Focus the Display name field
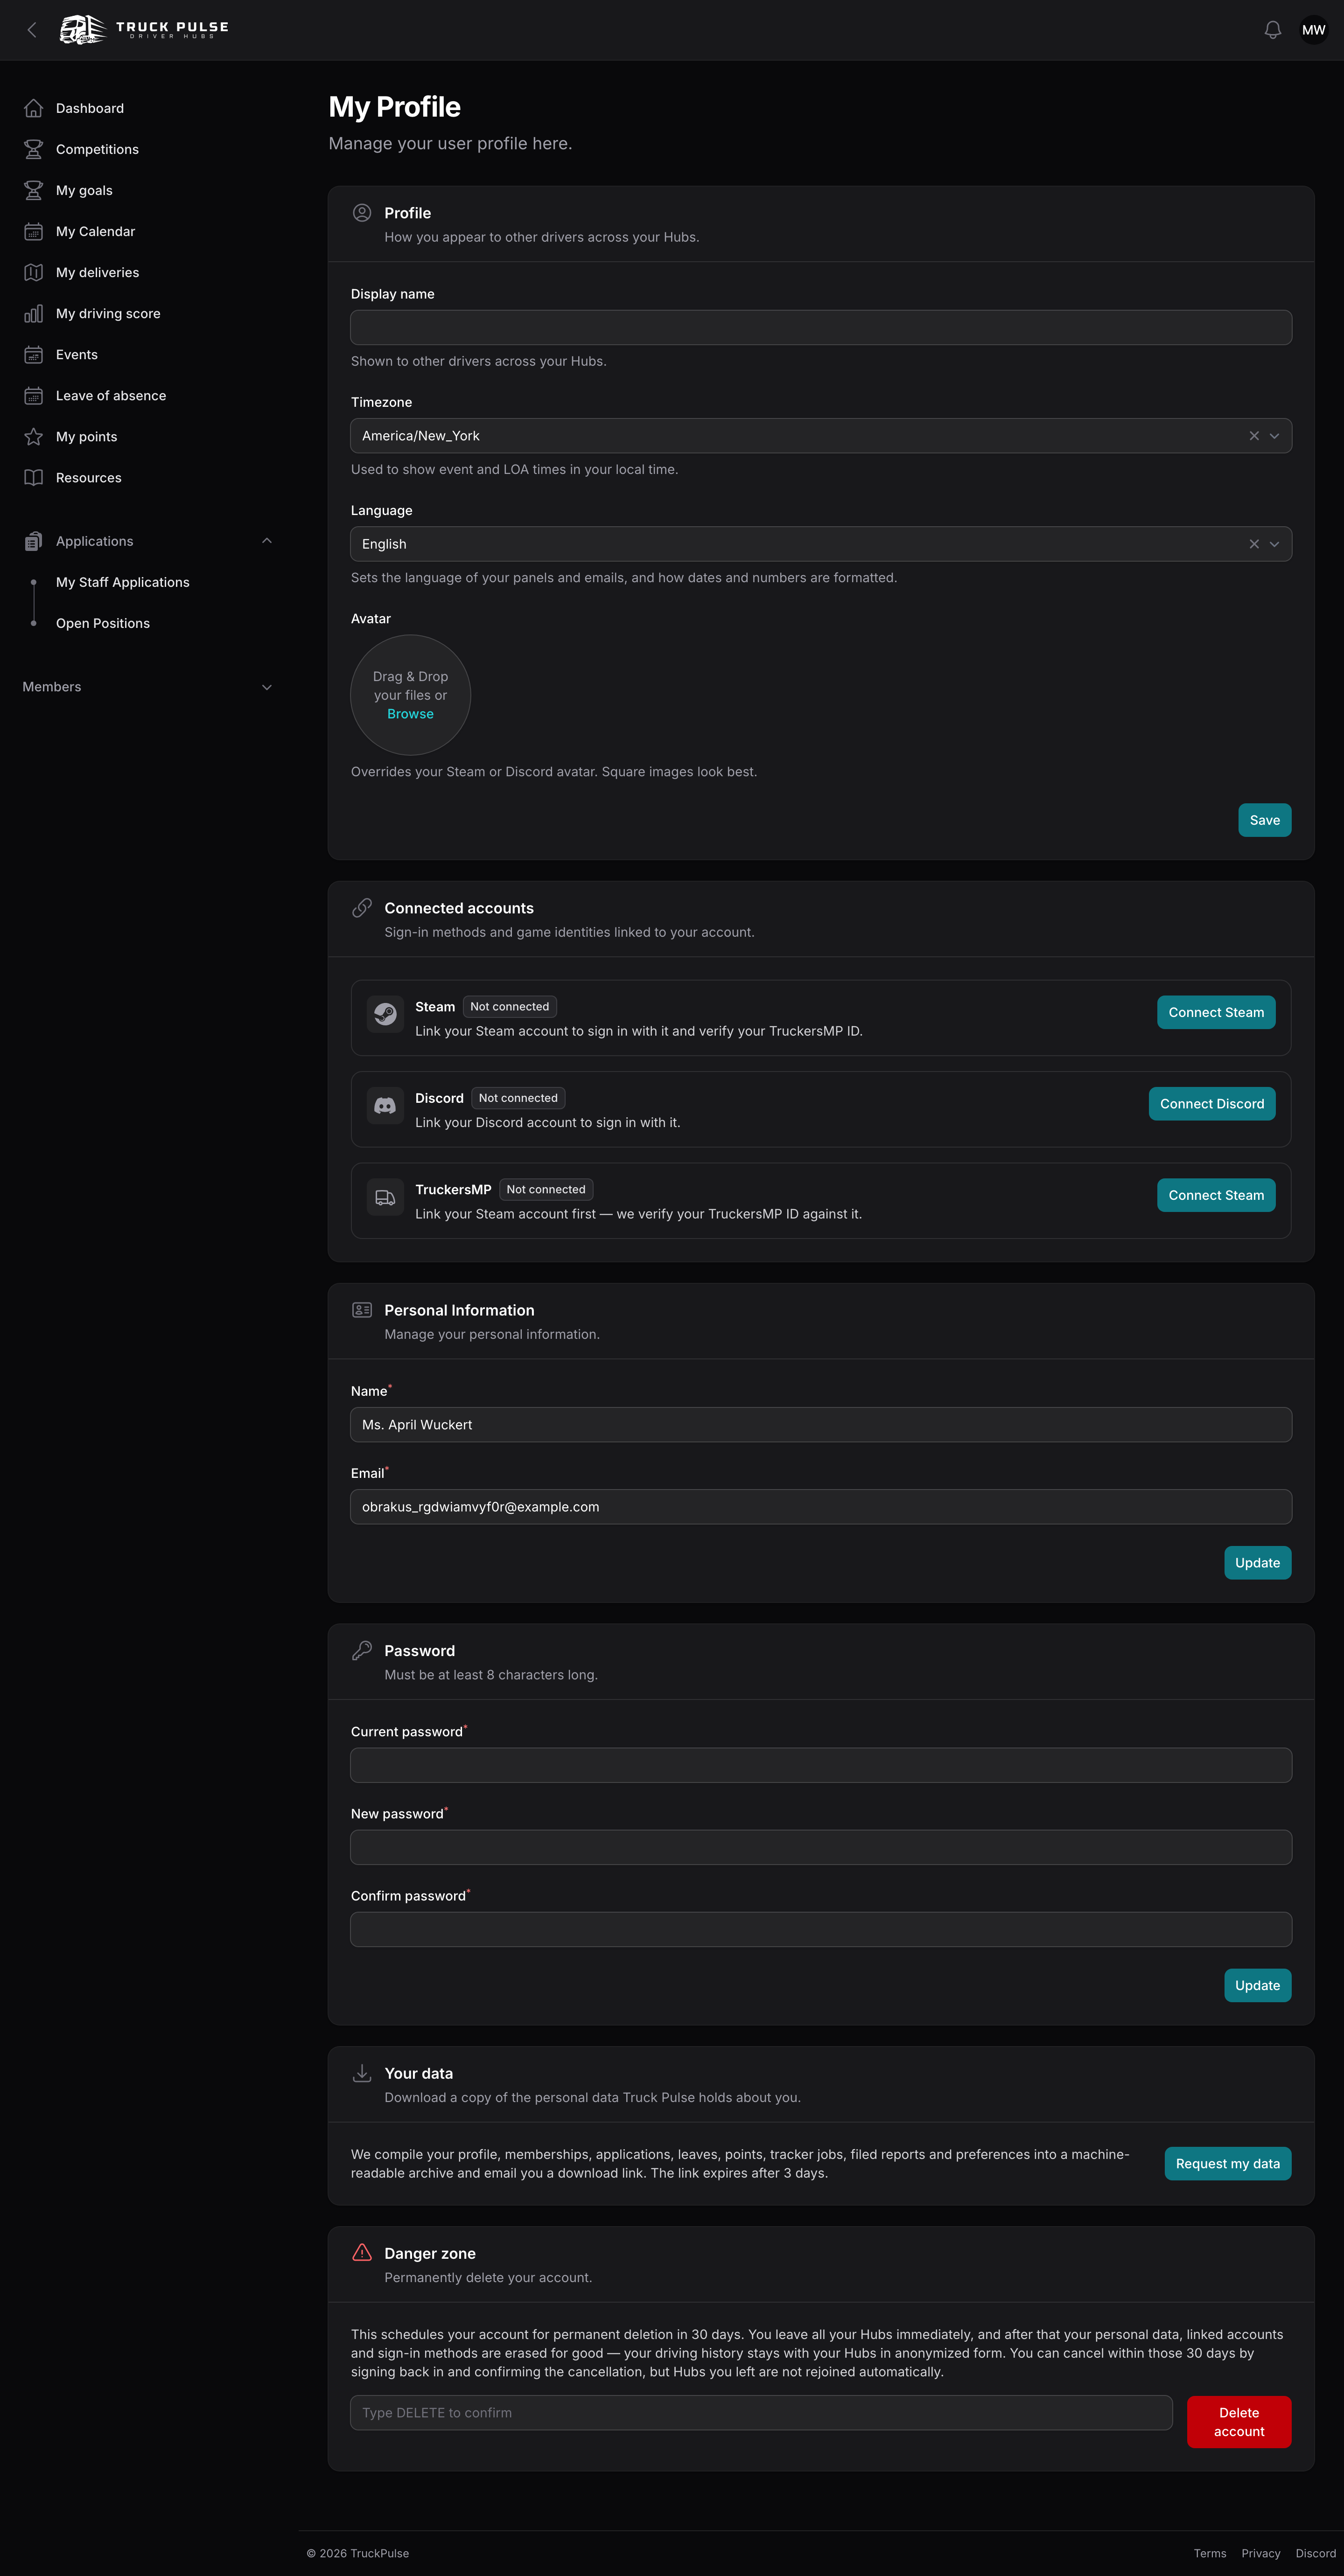Image resolution: width=1344 pixels, height=2576 pixels. 821,327
